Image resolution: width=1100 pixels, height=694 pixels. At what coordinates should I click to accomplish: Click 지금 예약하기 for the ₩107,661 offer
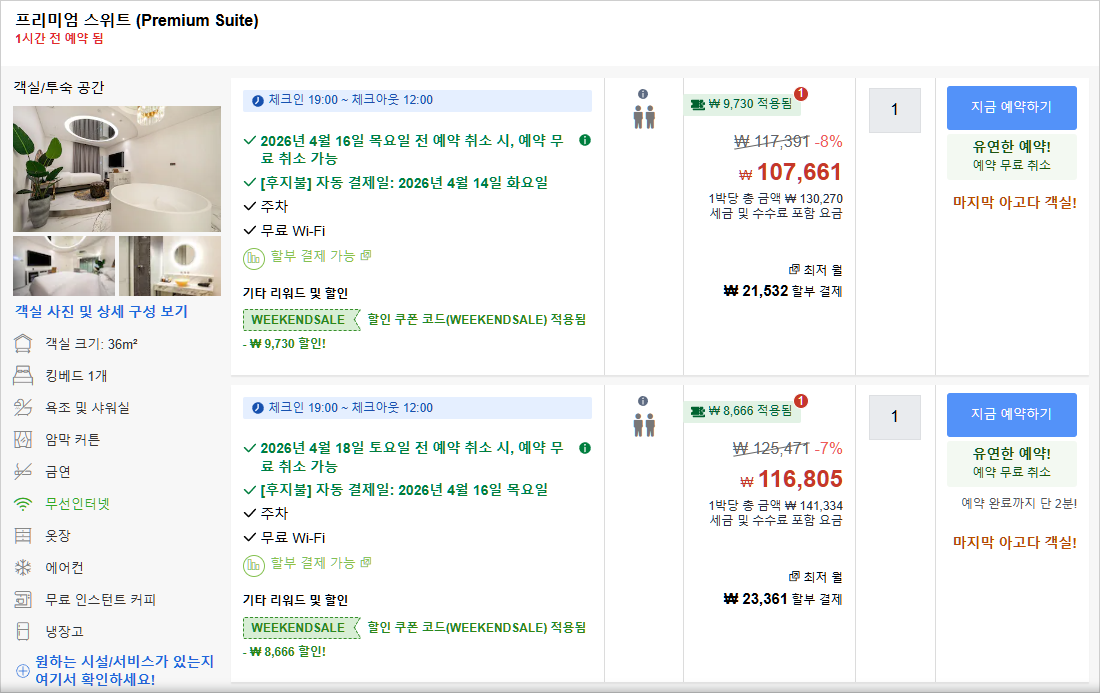(1011, 108)
